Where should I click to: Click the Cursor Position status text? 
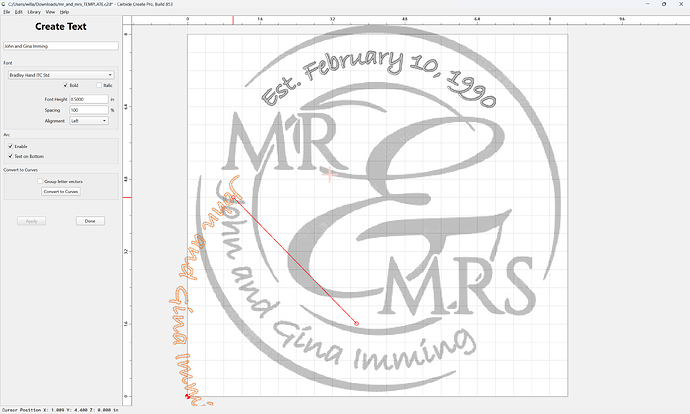click(60, 410)
